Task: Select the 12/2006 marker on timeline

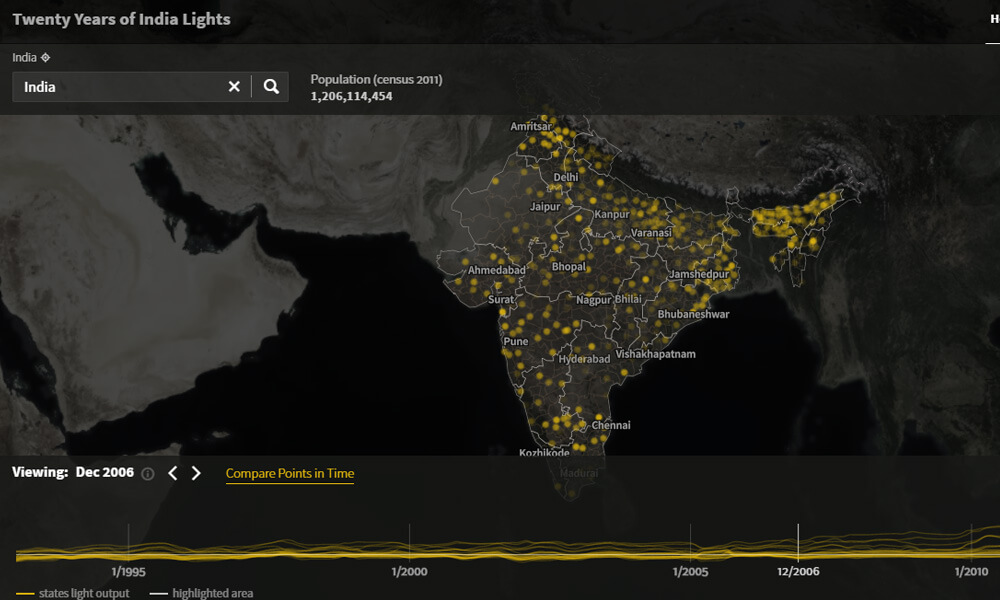Action: (x=798, y=572)
